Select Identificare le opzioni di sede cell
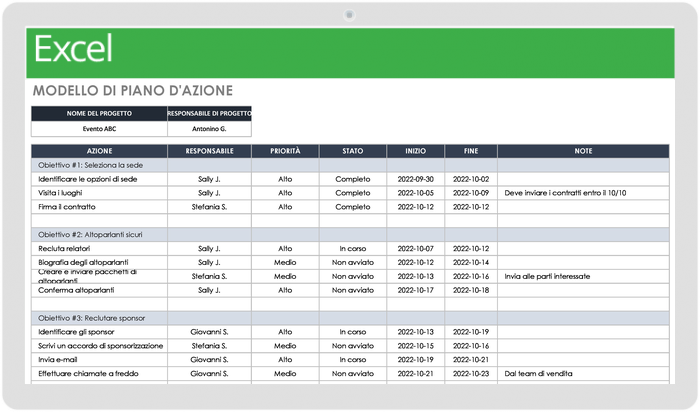The image size is (700, 412). click(x=99, y=179)
